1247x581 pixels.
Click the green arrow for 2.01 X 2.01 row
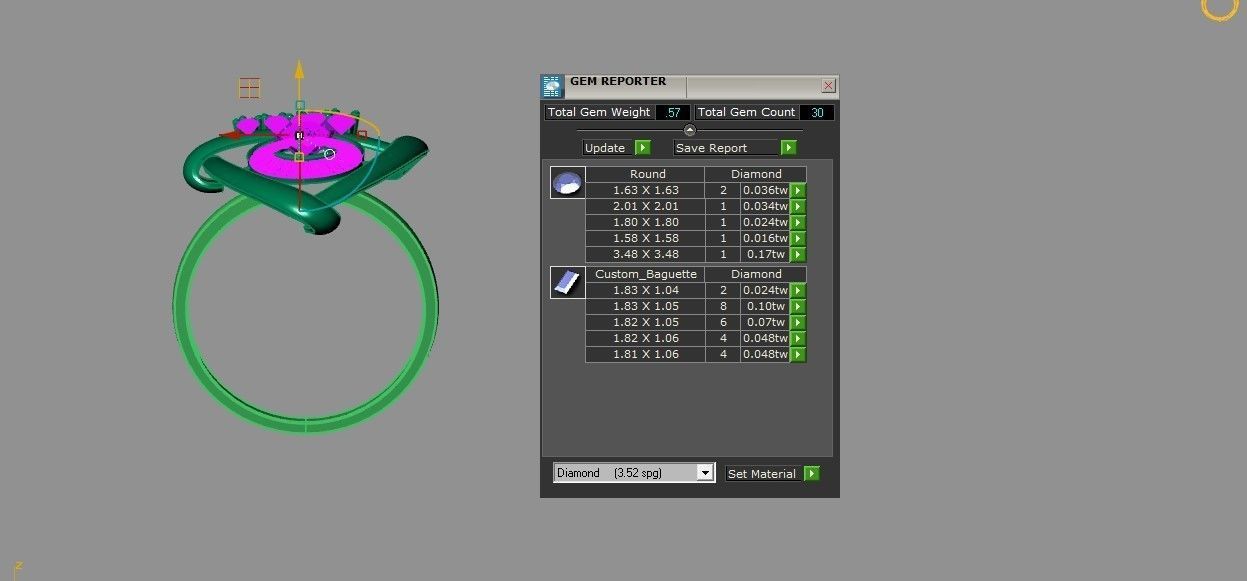[798, 206]
